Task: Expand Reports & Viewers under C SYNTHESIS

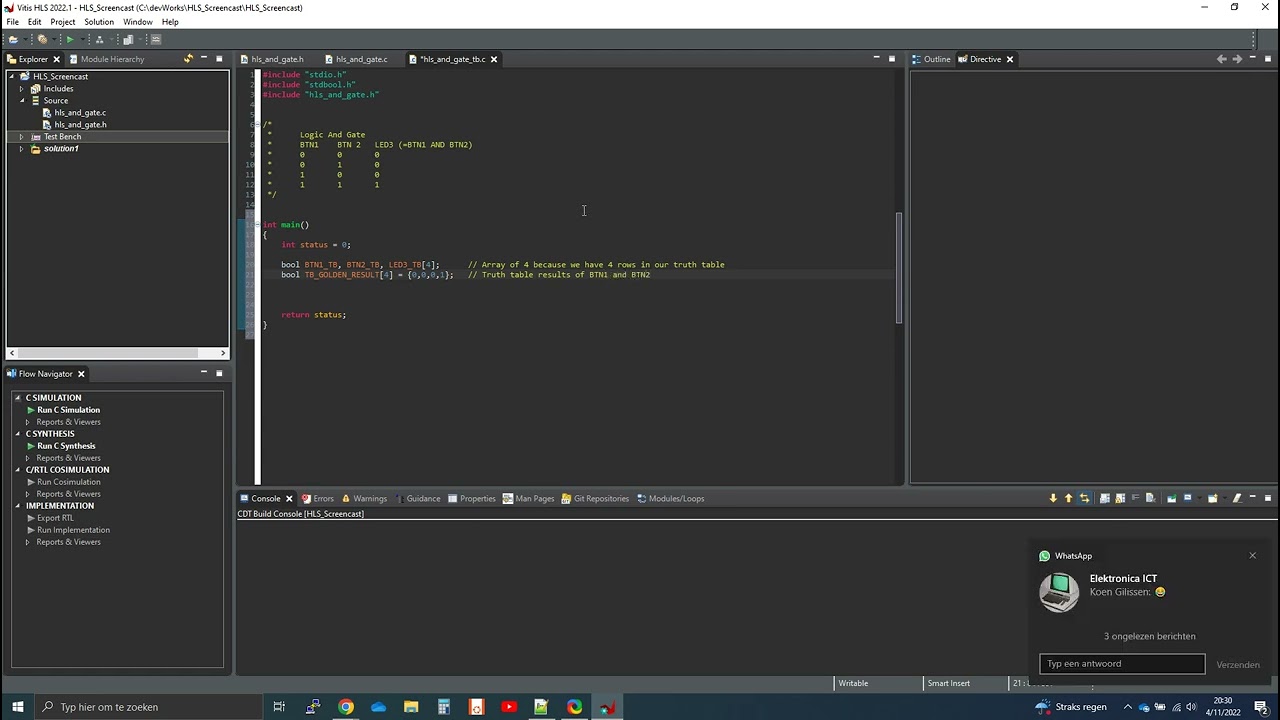Action: pos(29,458)
